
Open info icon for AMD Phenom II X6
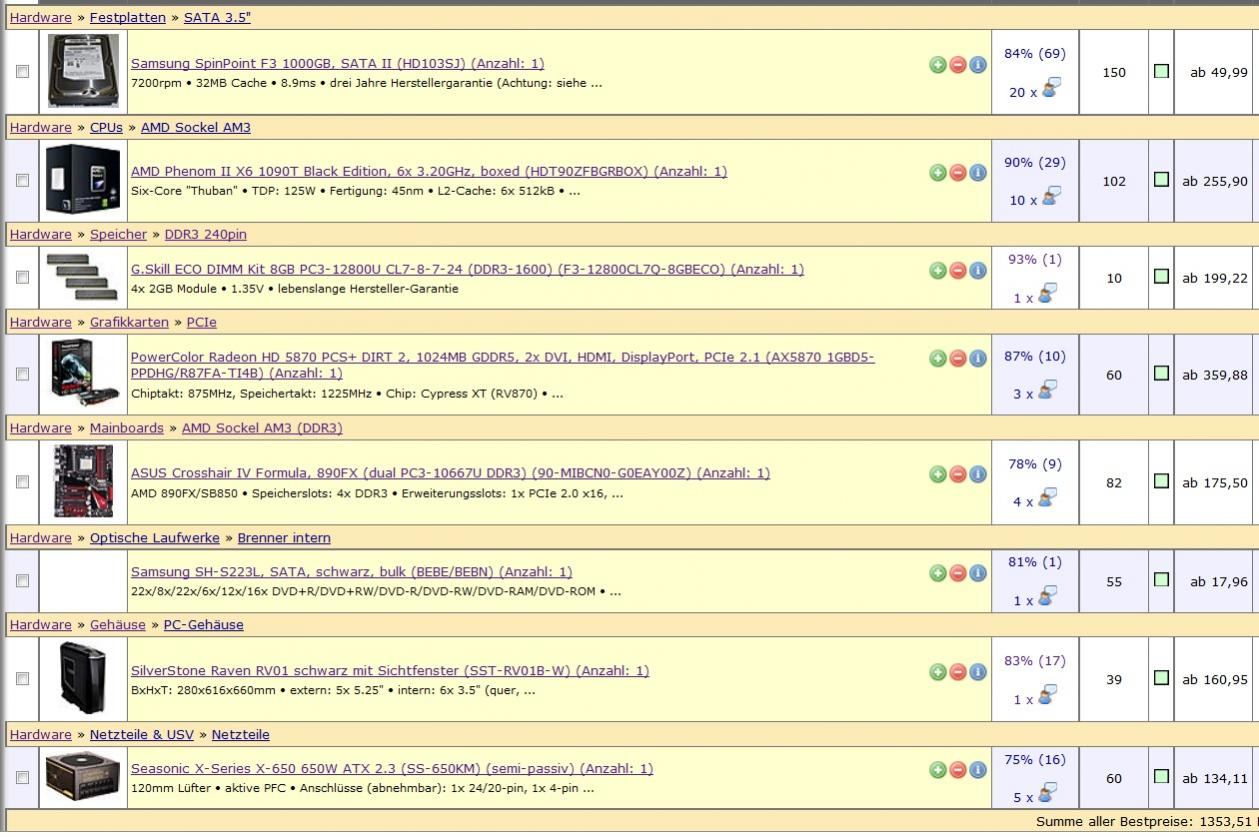pos(978,172)
